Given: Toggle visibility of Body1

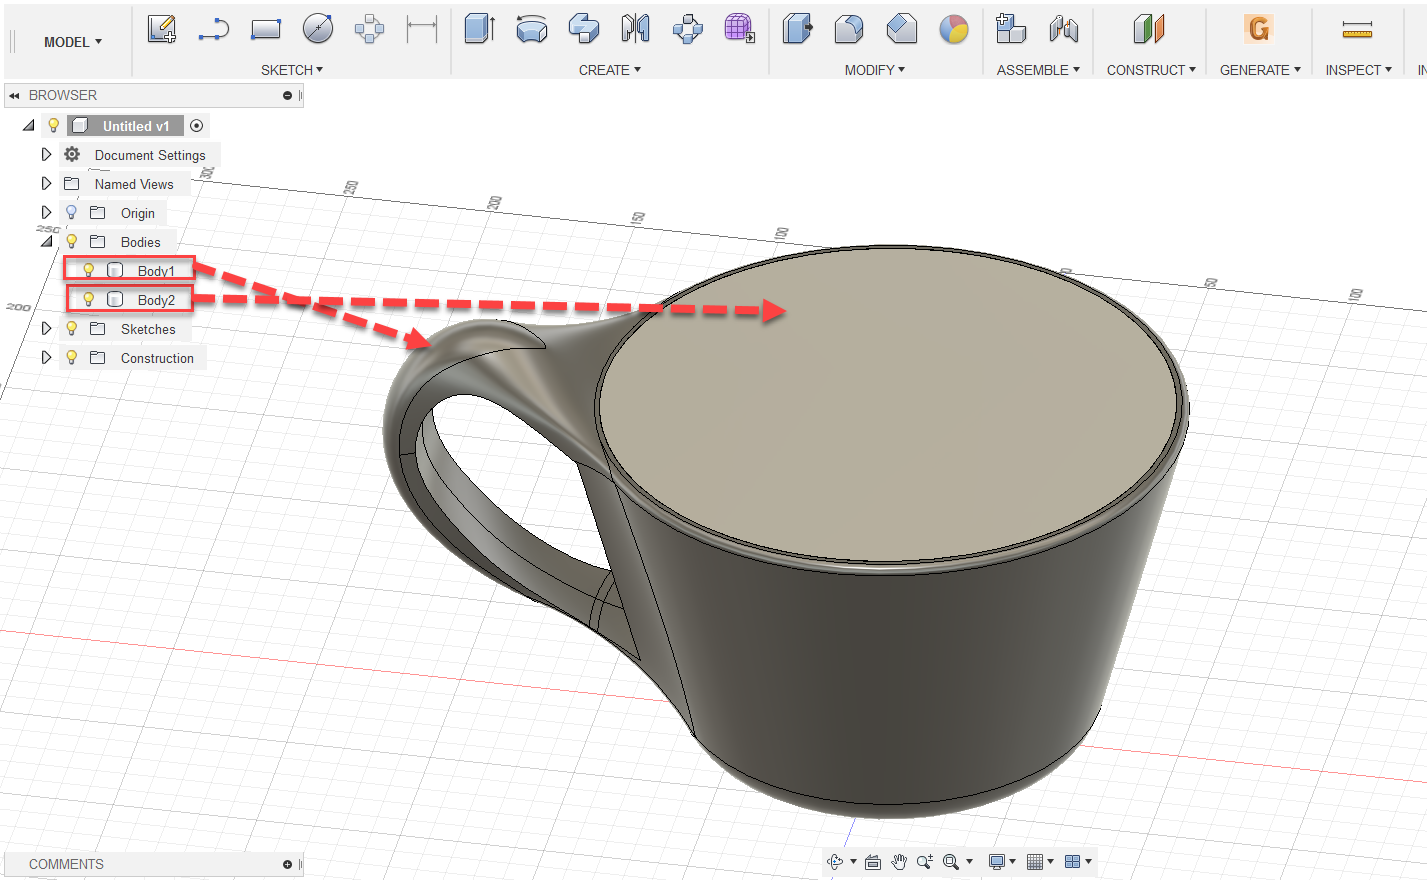Looking at the screenshot, I should click(88, 269).
